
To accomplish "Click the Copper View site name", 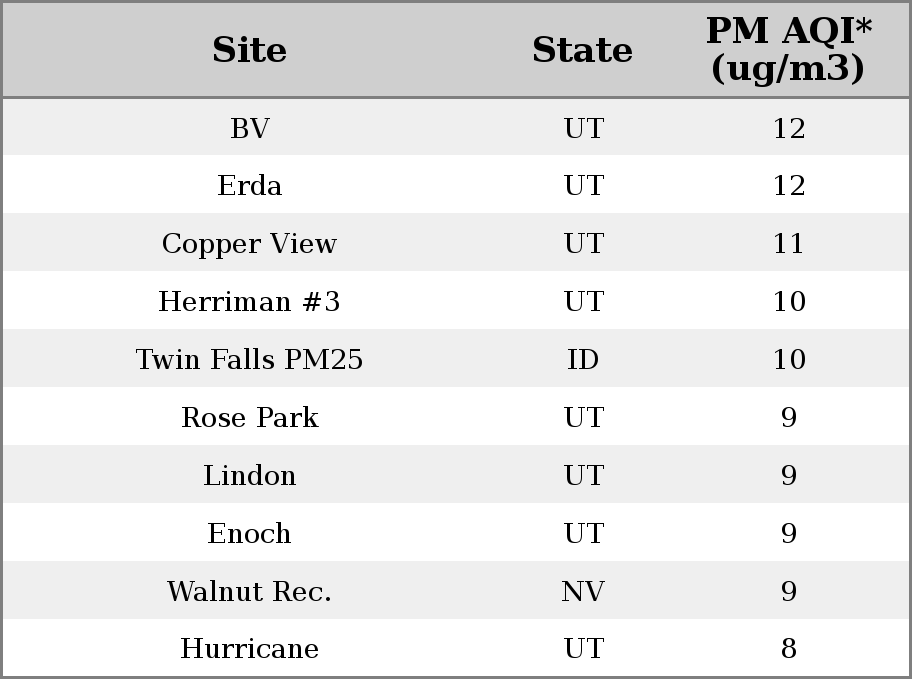I will tap(250, 244).
